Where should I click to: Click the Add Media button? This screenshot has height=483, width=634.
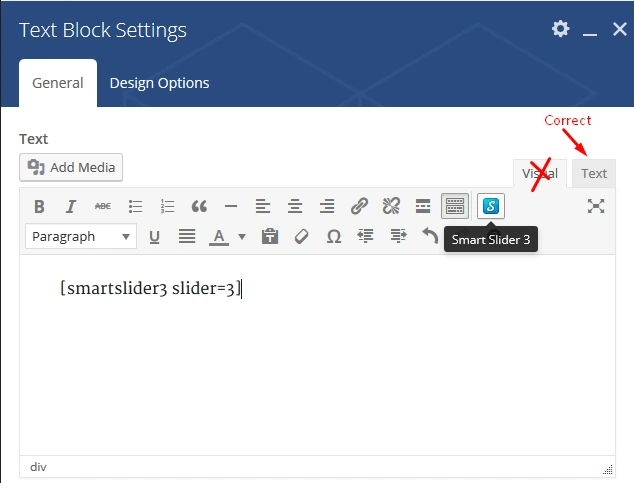click(x=71, y=167)
